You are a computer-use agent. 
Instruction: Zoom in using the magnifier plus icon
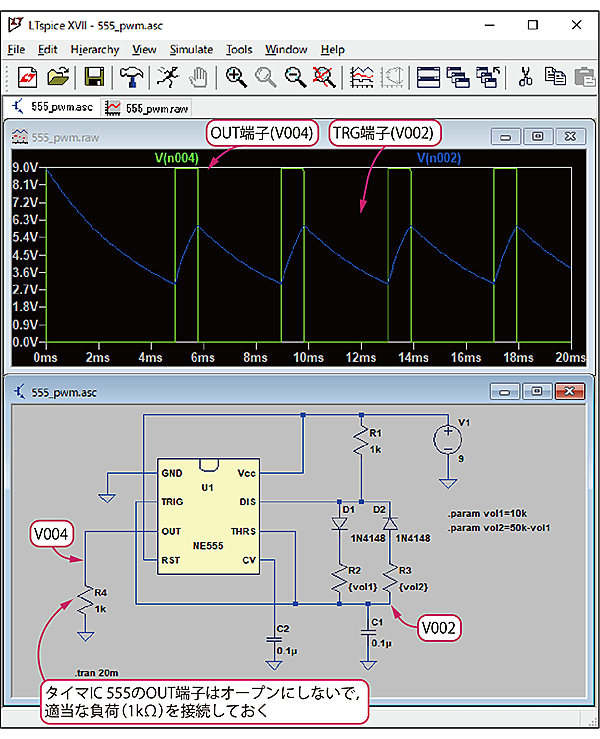(236, 76)
